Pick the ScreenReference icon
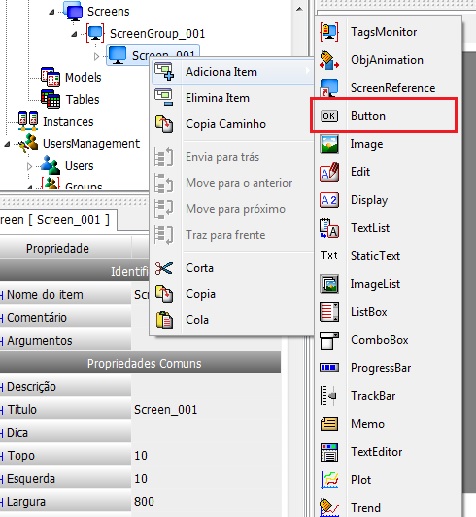Screen dimensions: 476x517 pyautogui.click(x=329, y=88)
